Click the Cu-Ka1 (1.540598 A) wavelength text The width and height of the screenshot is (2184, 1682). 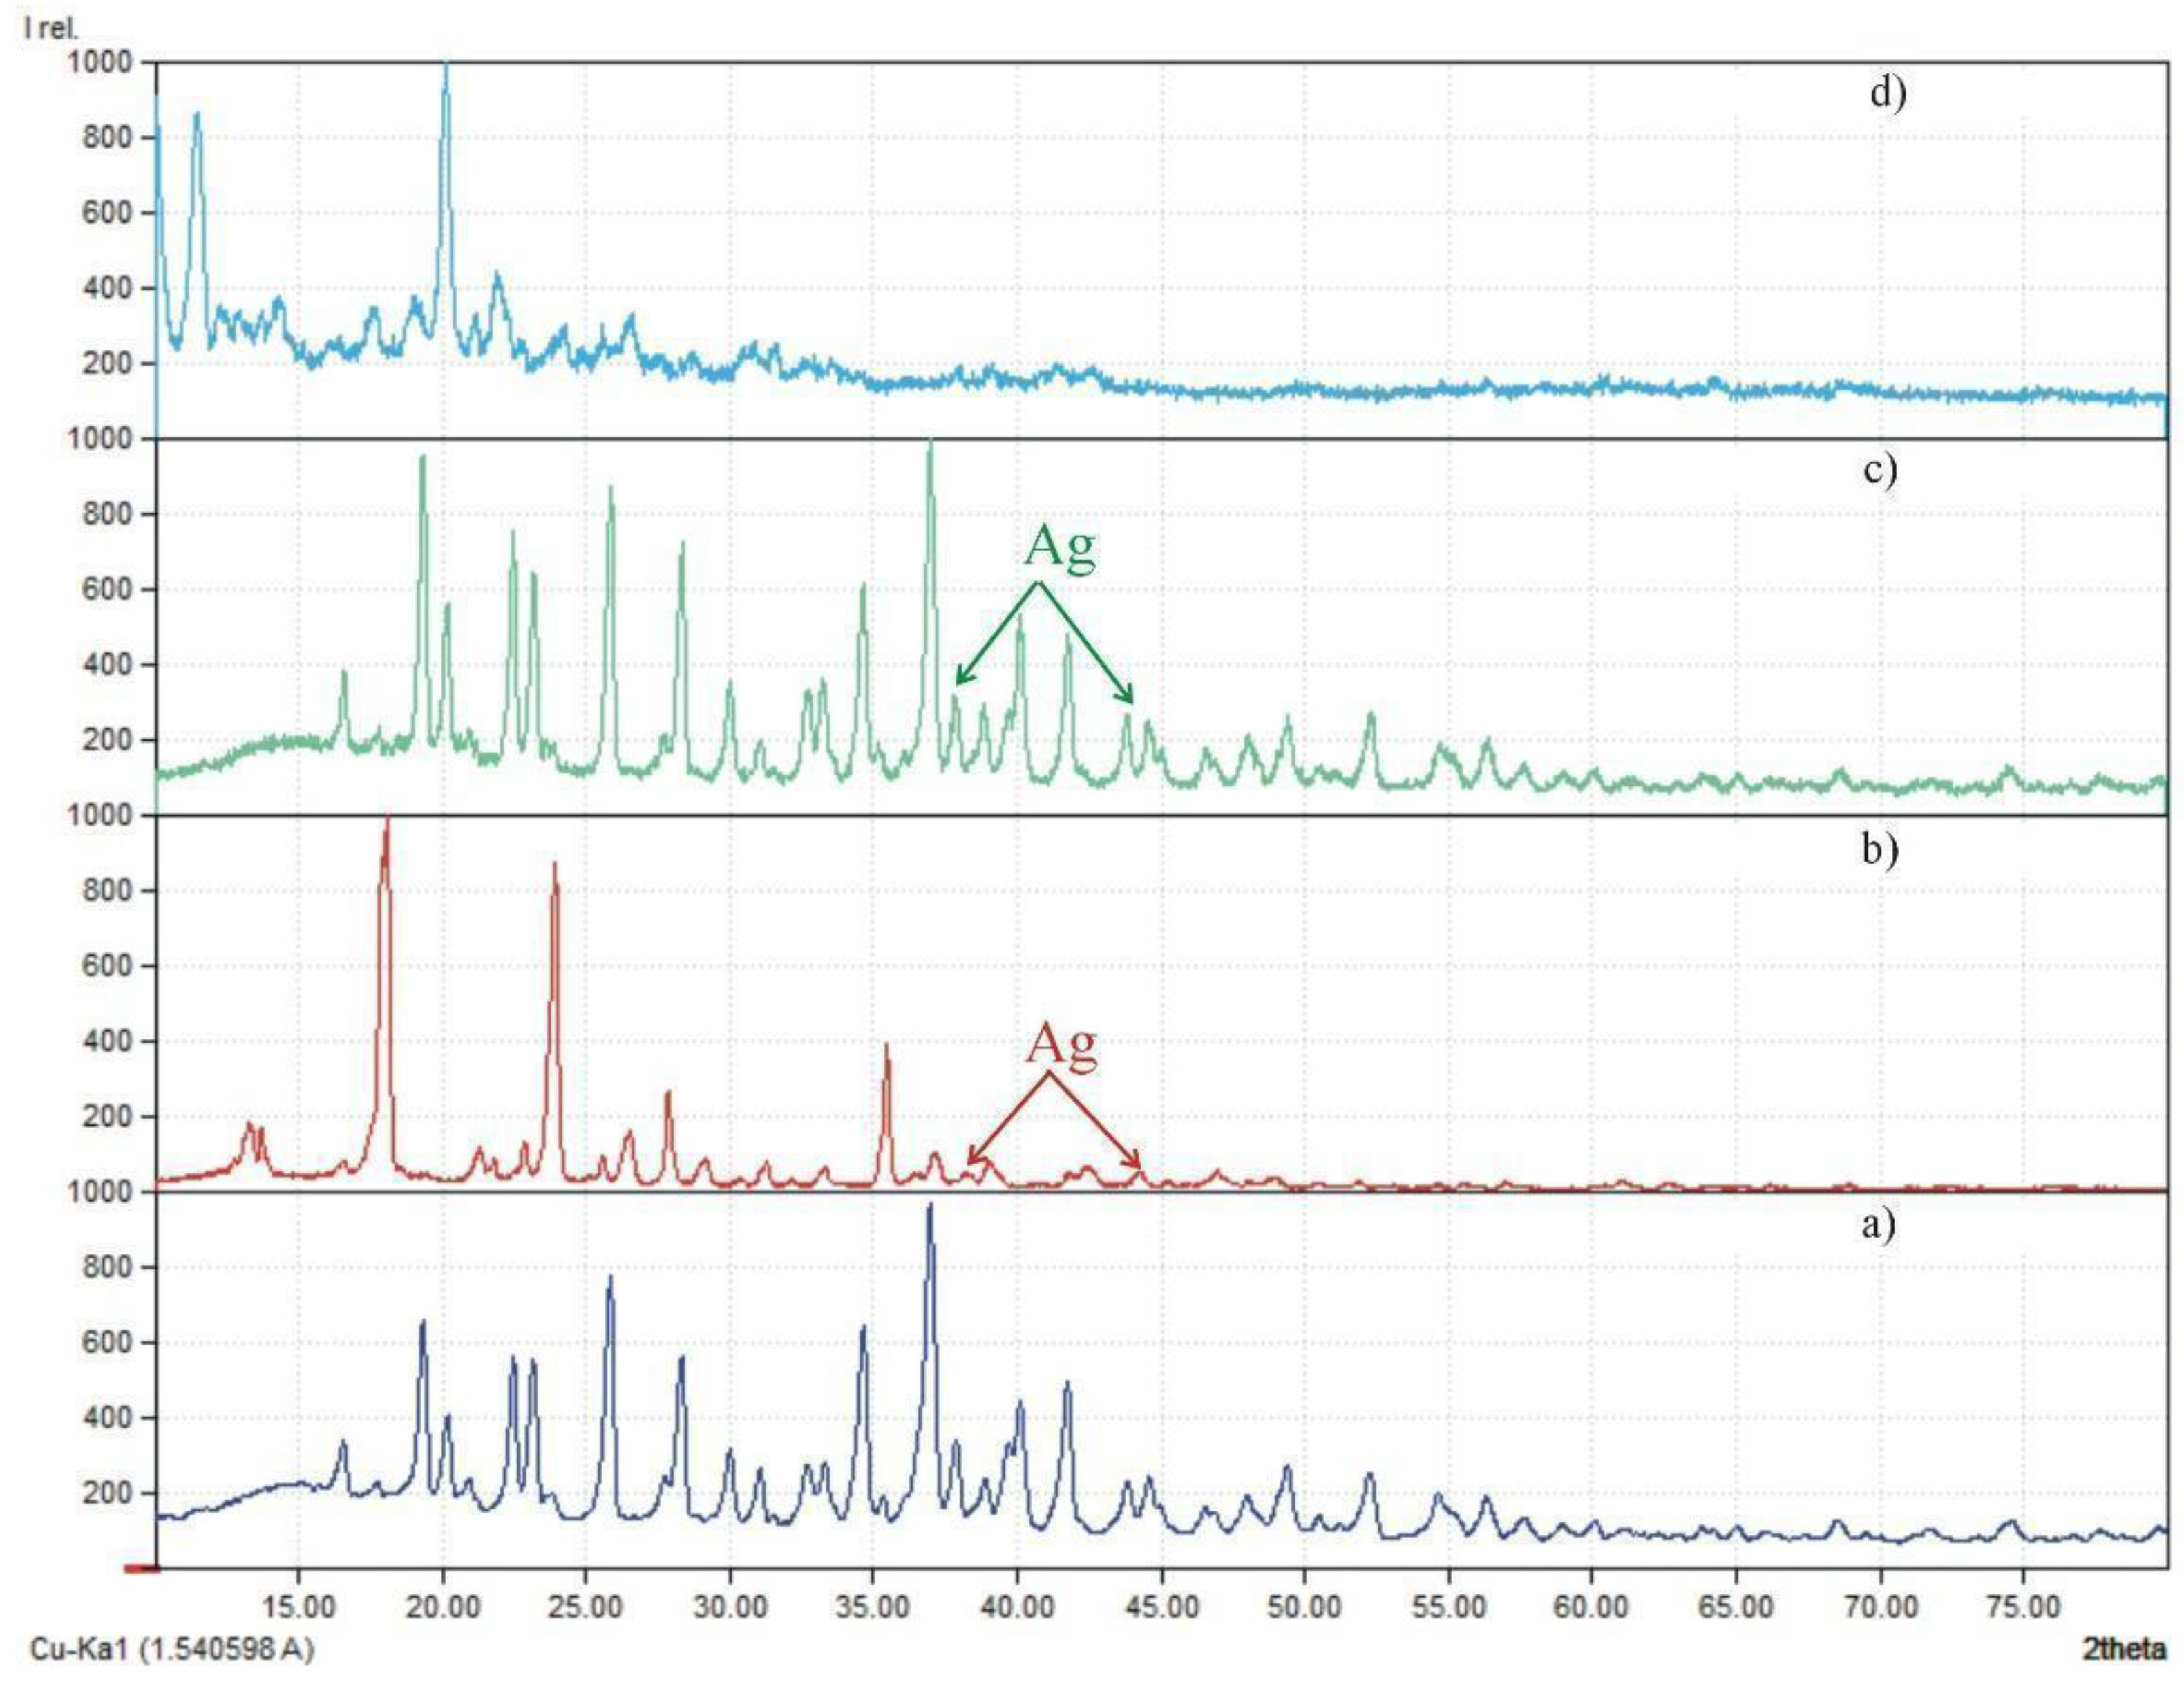coord(172,1649)
